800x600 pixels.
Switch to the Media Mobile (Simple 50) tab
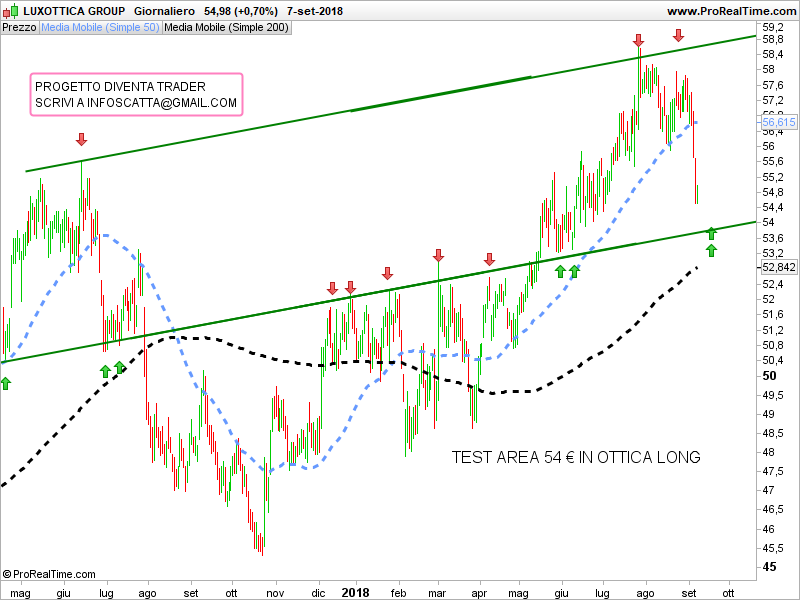[99, 27]
